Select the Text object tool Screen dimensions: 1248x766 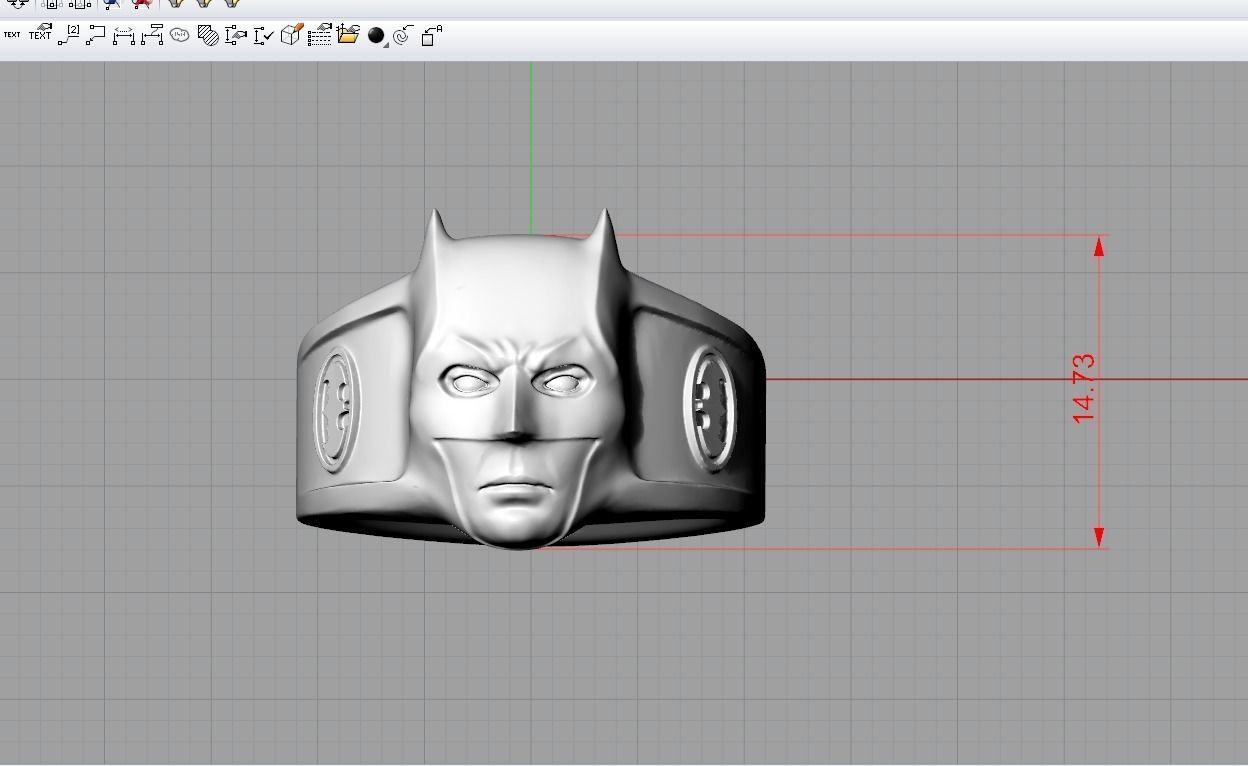[12, 35]
